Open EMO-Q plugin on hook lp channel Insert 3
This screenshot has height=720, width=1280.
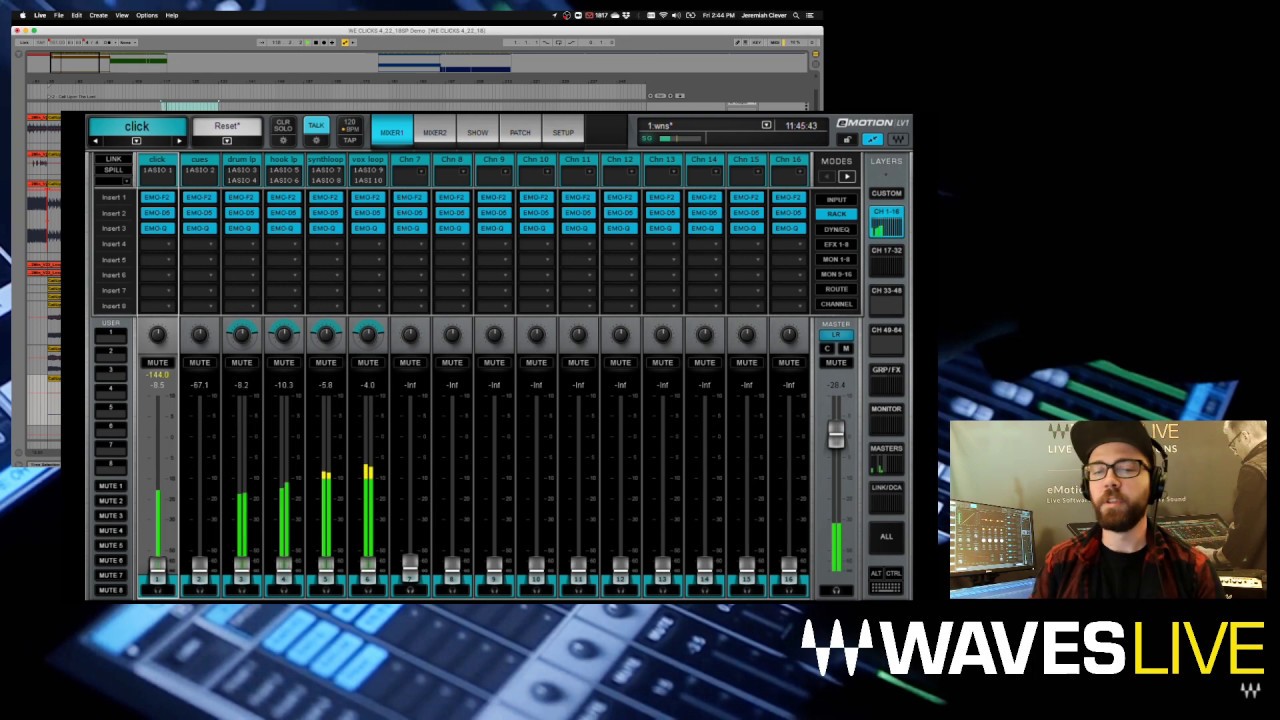pos(283,229)
